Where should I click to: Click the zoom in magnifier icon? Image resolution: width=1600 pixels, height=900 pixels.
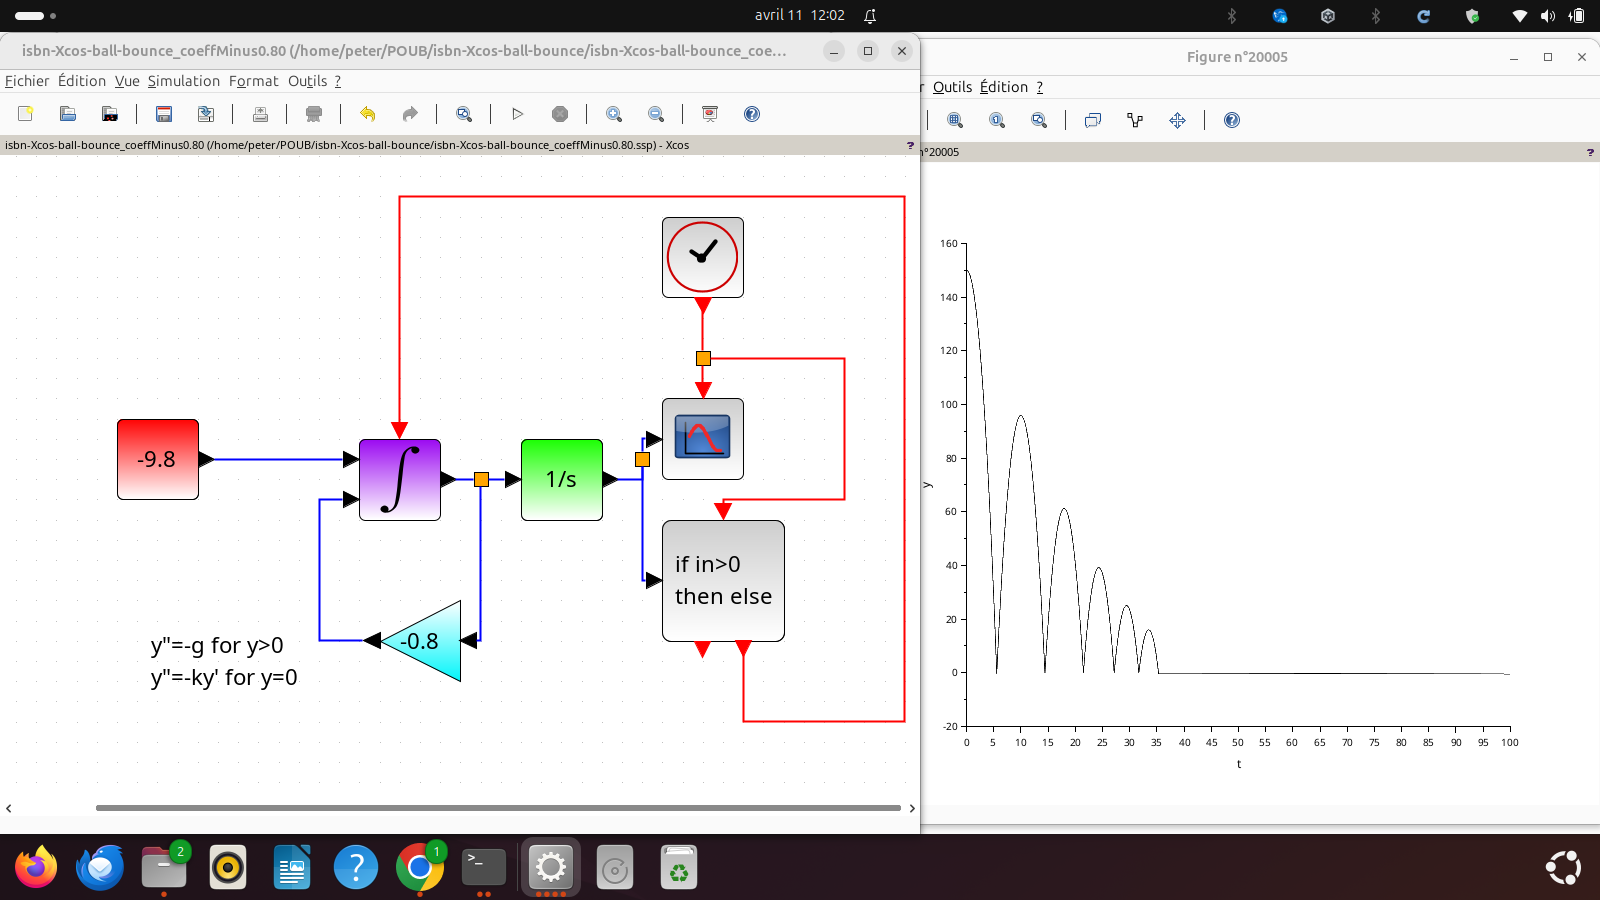tap(614, 114)
